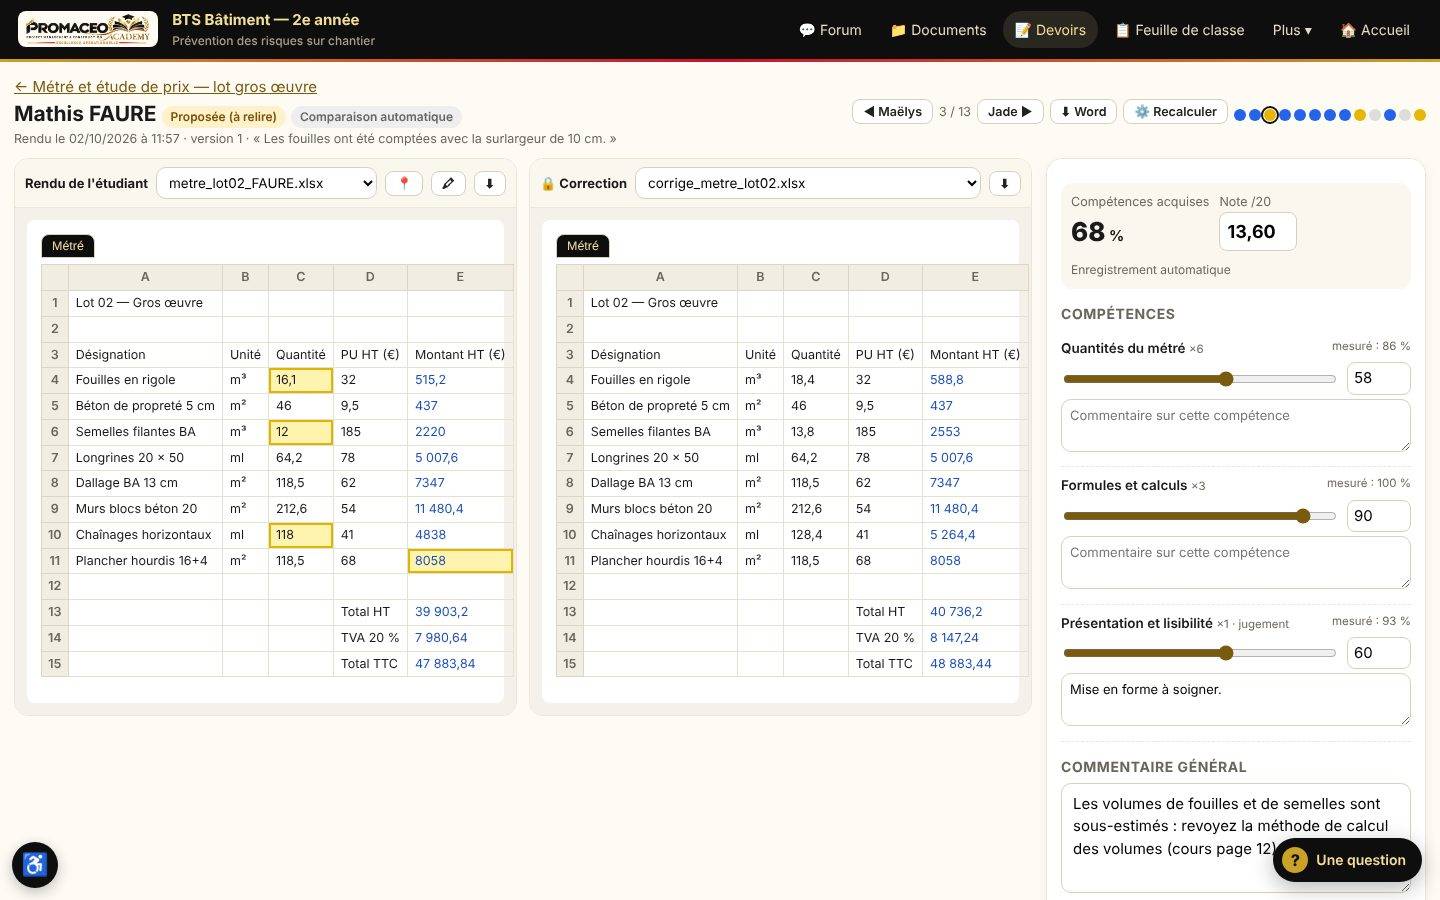Click the Note /20 input field
Viewport: 1440px width, 900px height.
pos(1257,232)
